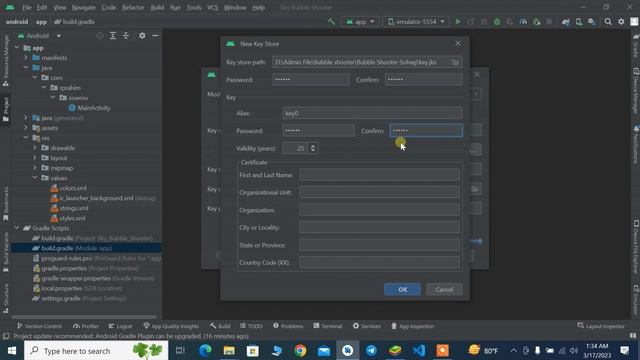Select MainActivity in project tree
The height and width of the screenshot is (360, 640).
click(x=89, y=108)
